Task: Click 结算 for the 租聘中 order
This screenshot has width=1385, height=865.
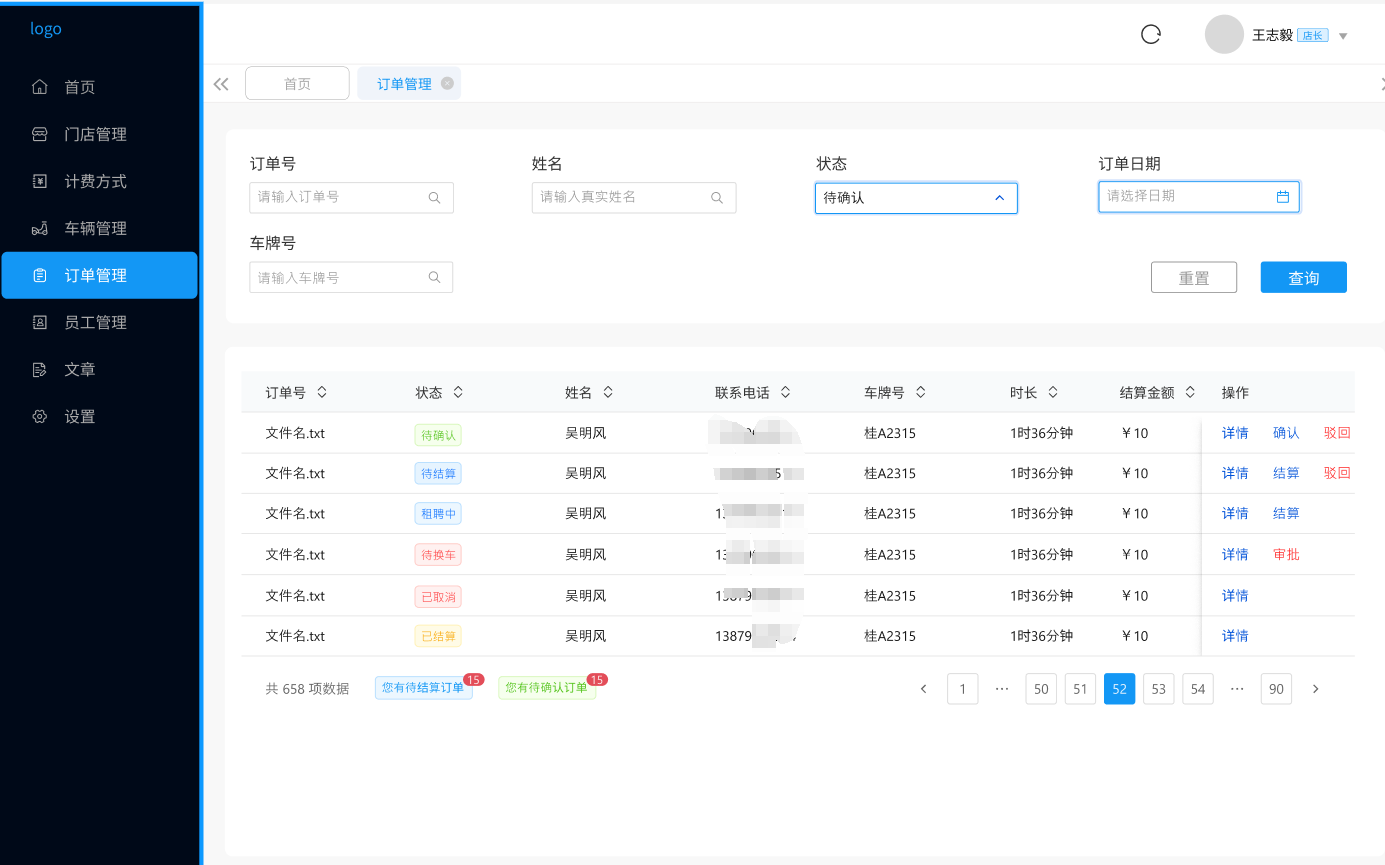Action: [1286, 513]
